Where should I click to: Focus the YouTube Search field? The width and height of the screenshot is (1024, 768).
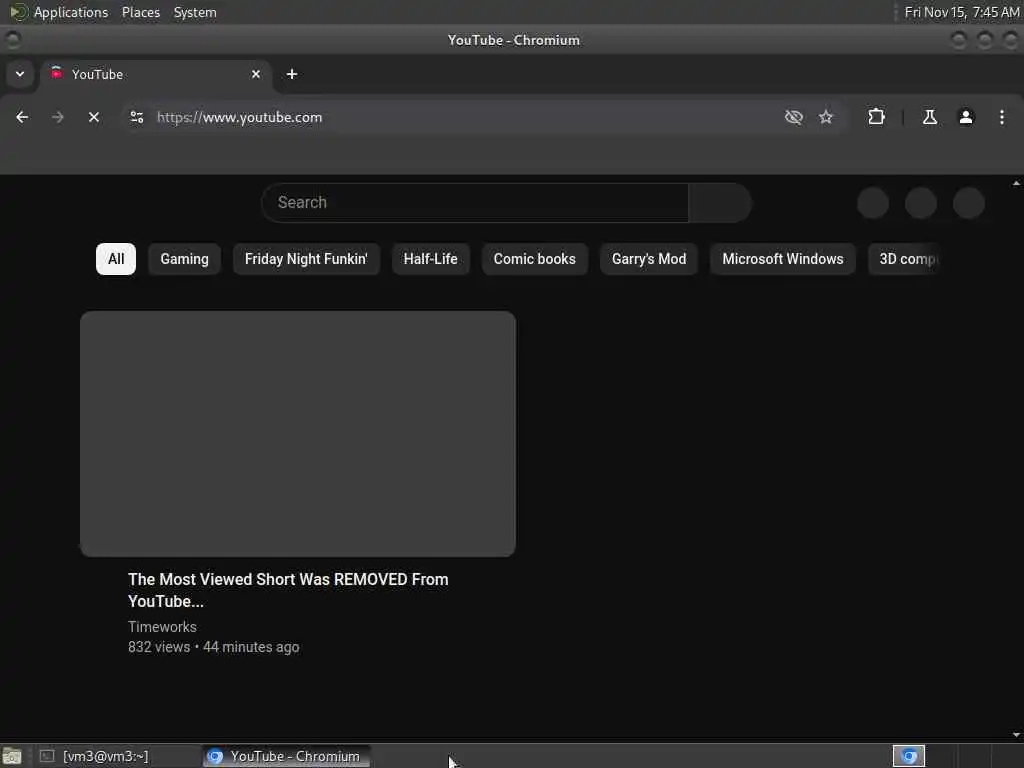[475, 202]
